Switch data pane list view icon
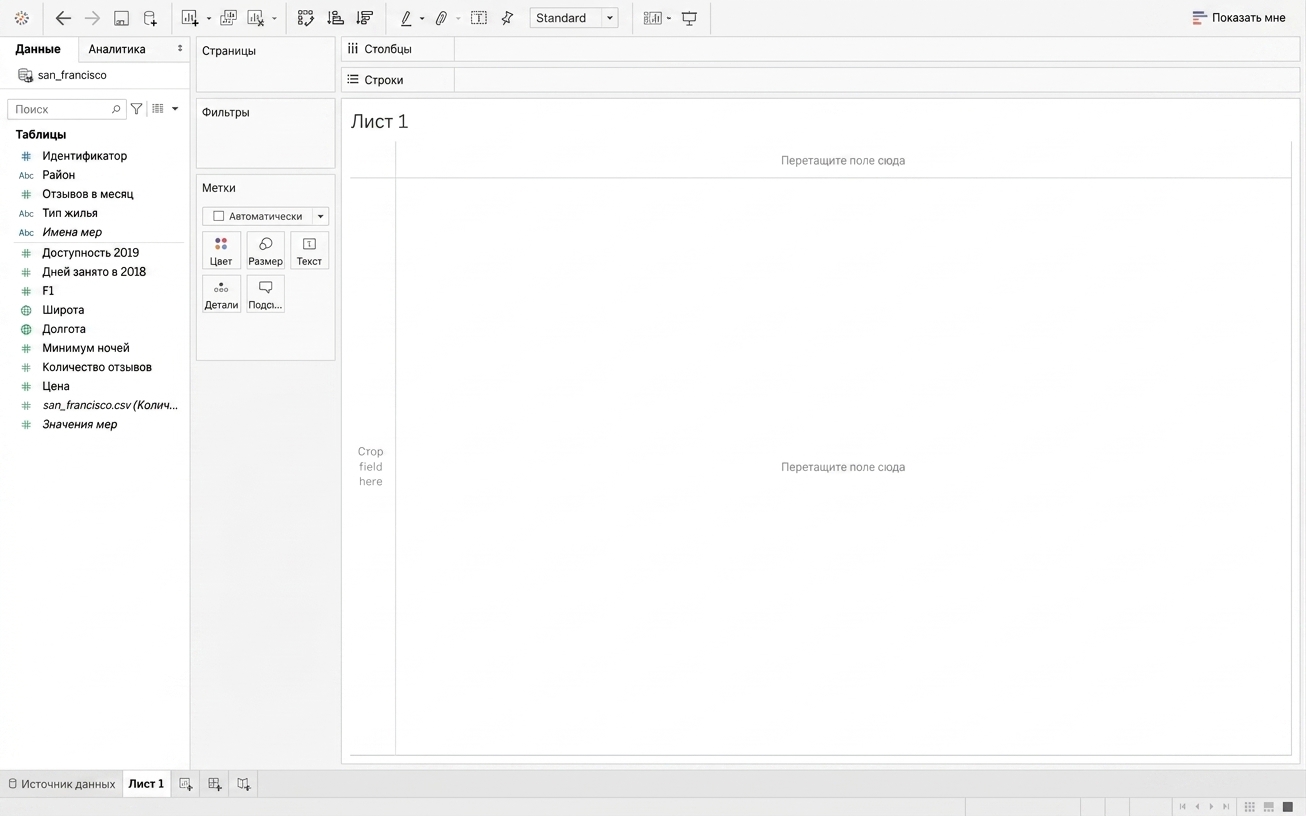 158,109
